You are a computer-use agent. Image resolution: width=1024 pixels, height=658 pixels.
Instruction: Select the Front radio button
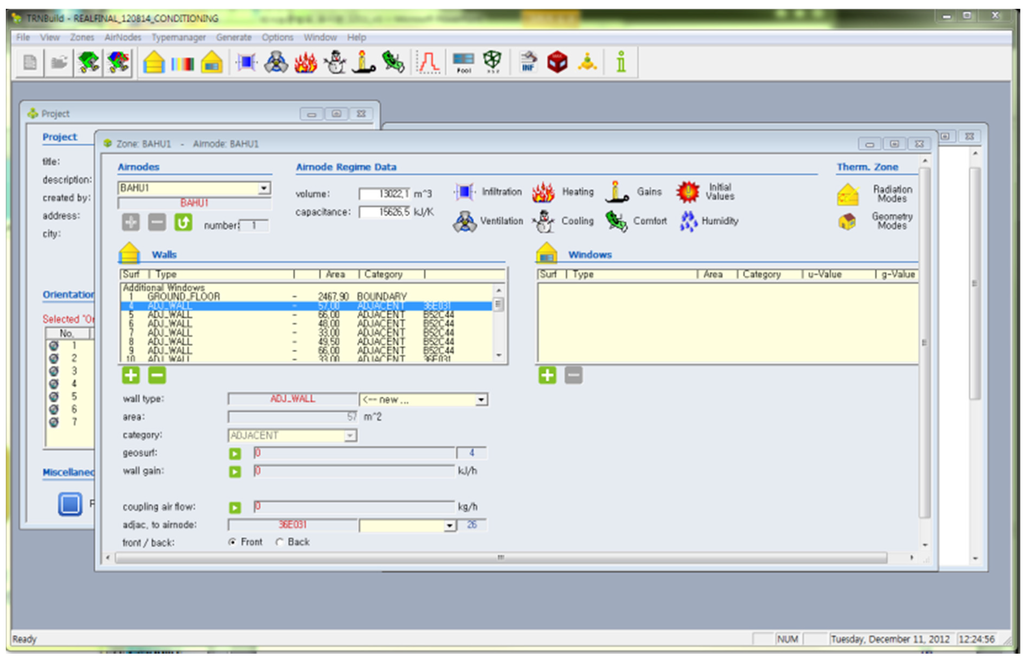coord(233,542)
